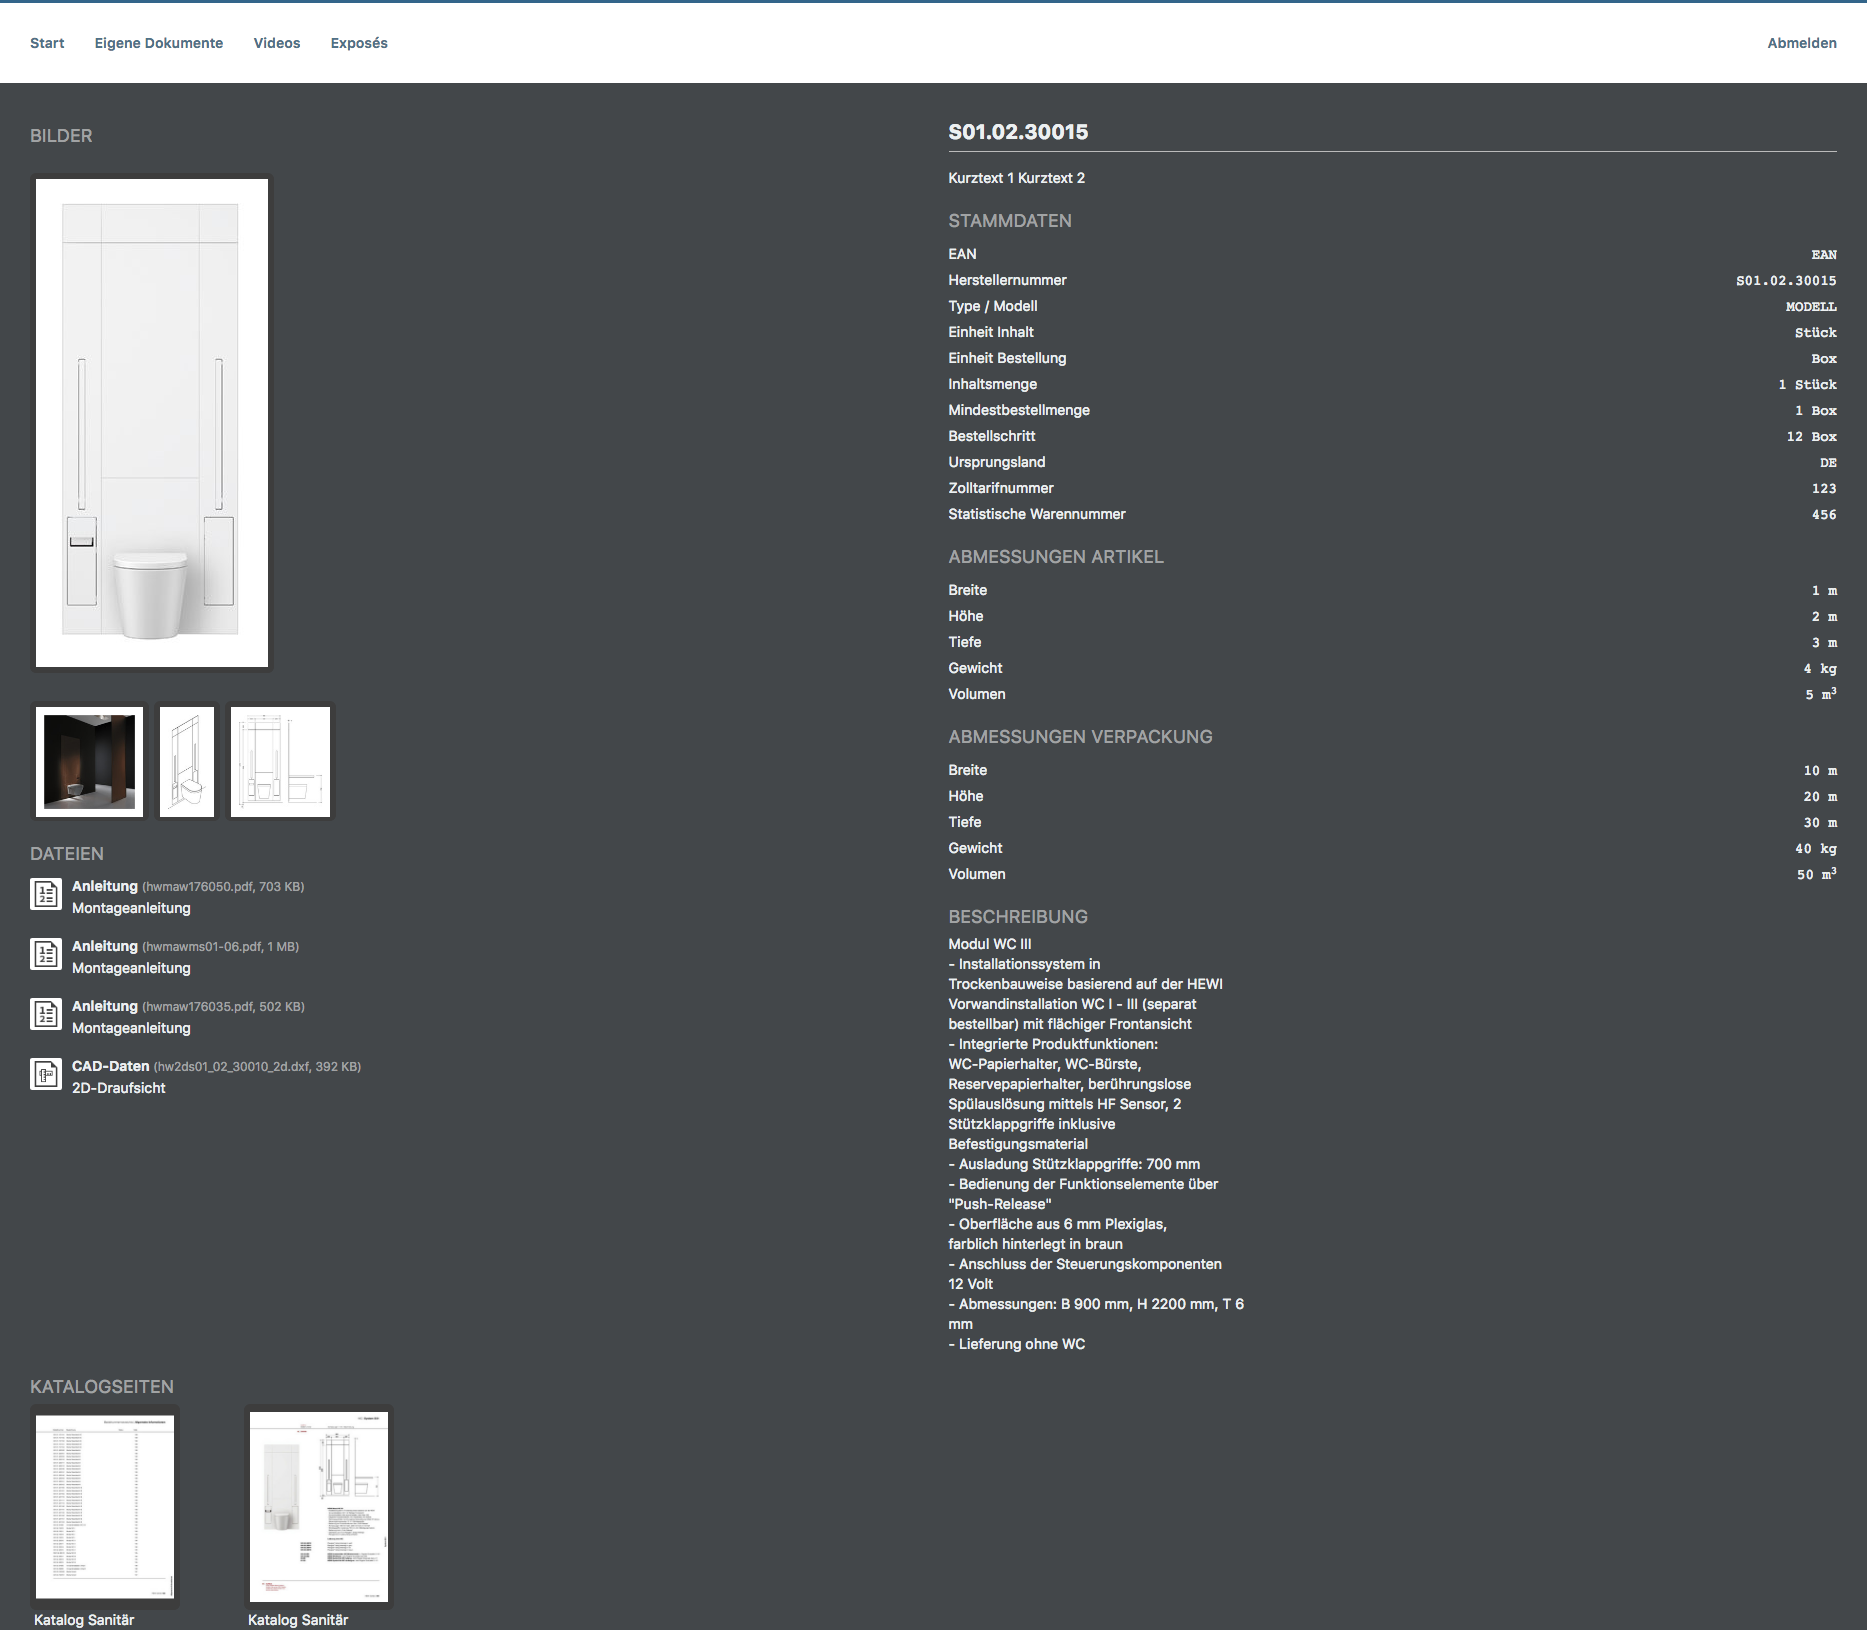Download Anleitung hwmaw176050.pdf file
The image size is (1867, 1630).
pyautogui.click(x=105, y=886)
